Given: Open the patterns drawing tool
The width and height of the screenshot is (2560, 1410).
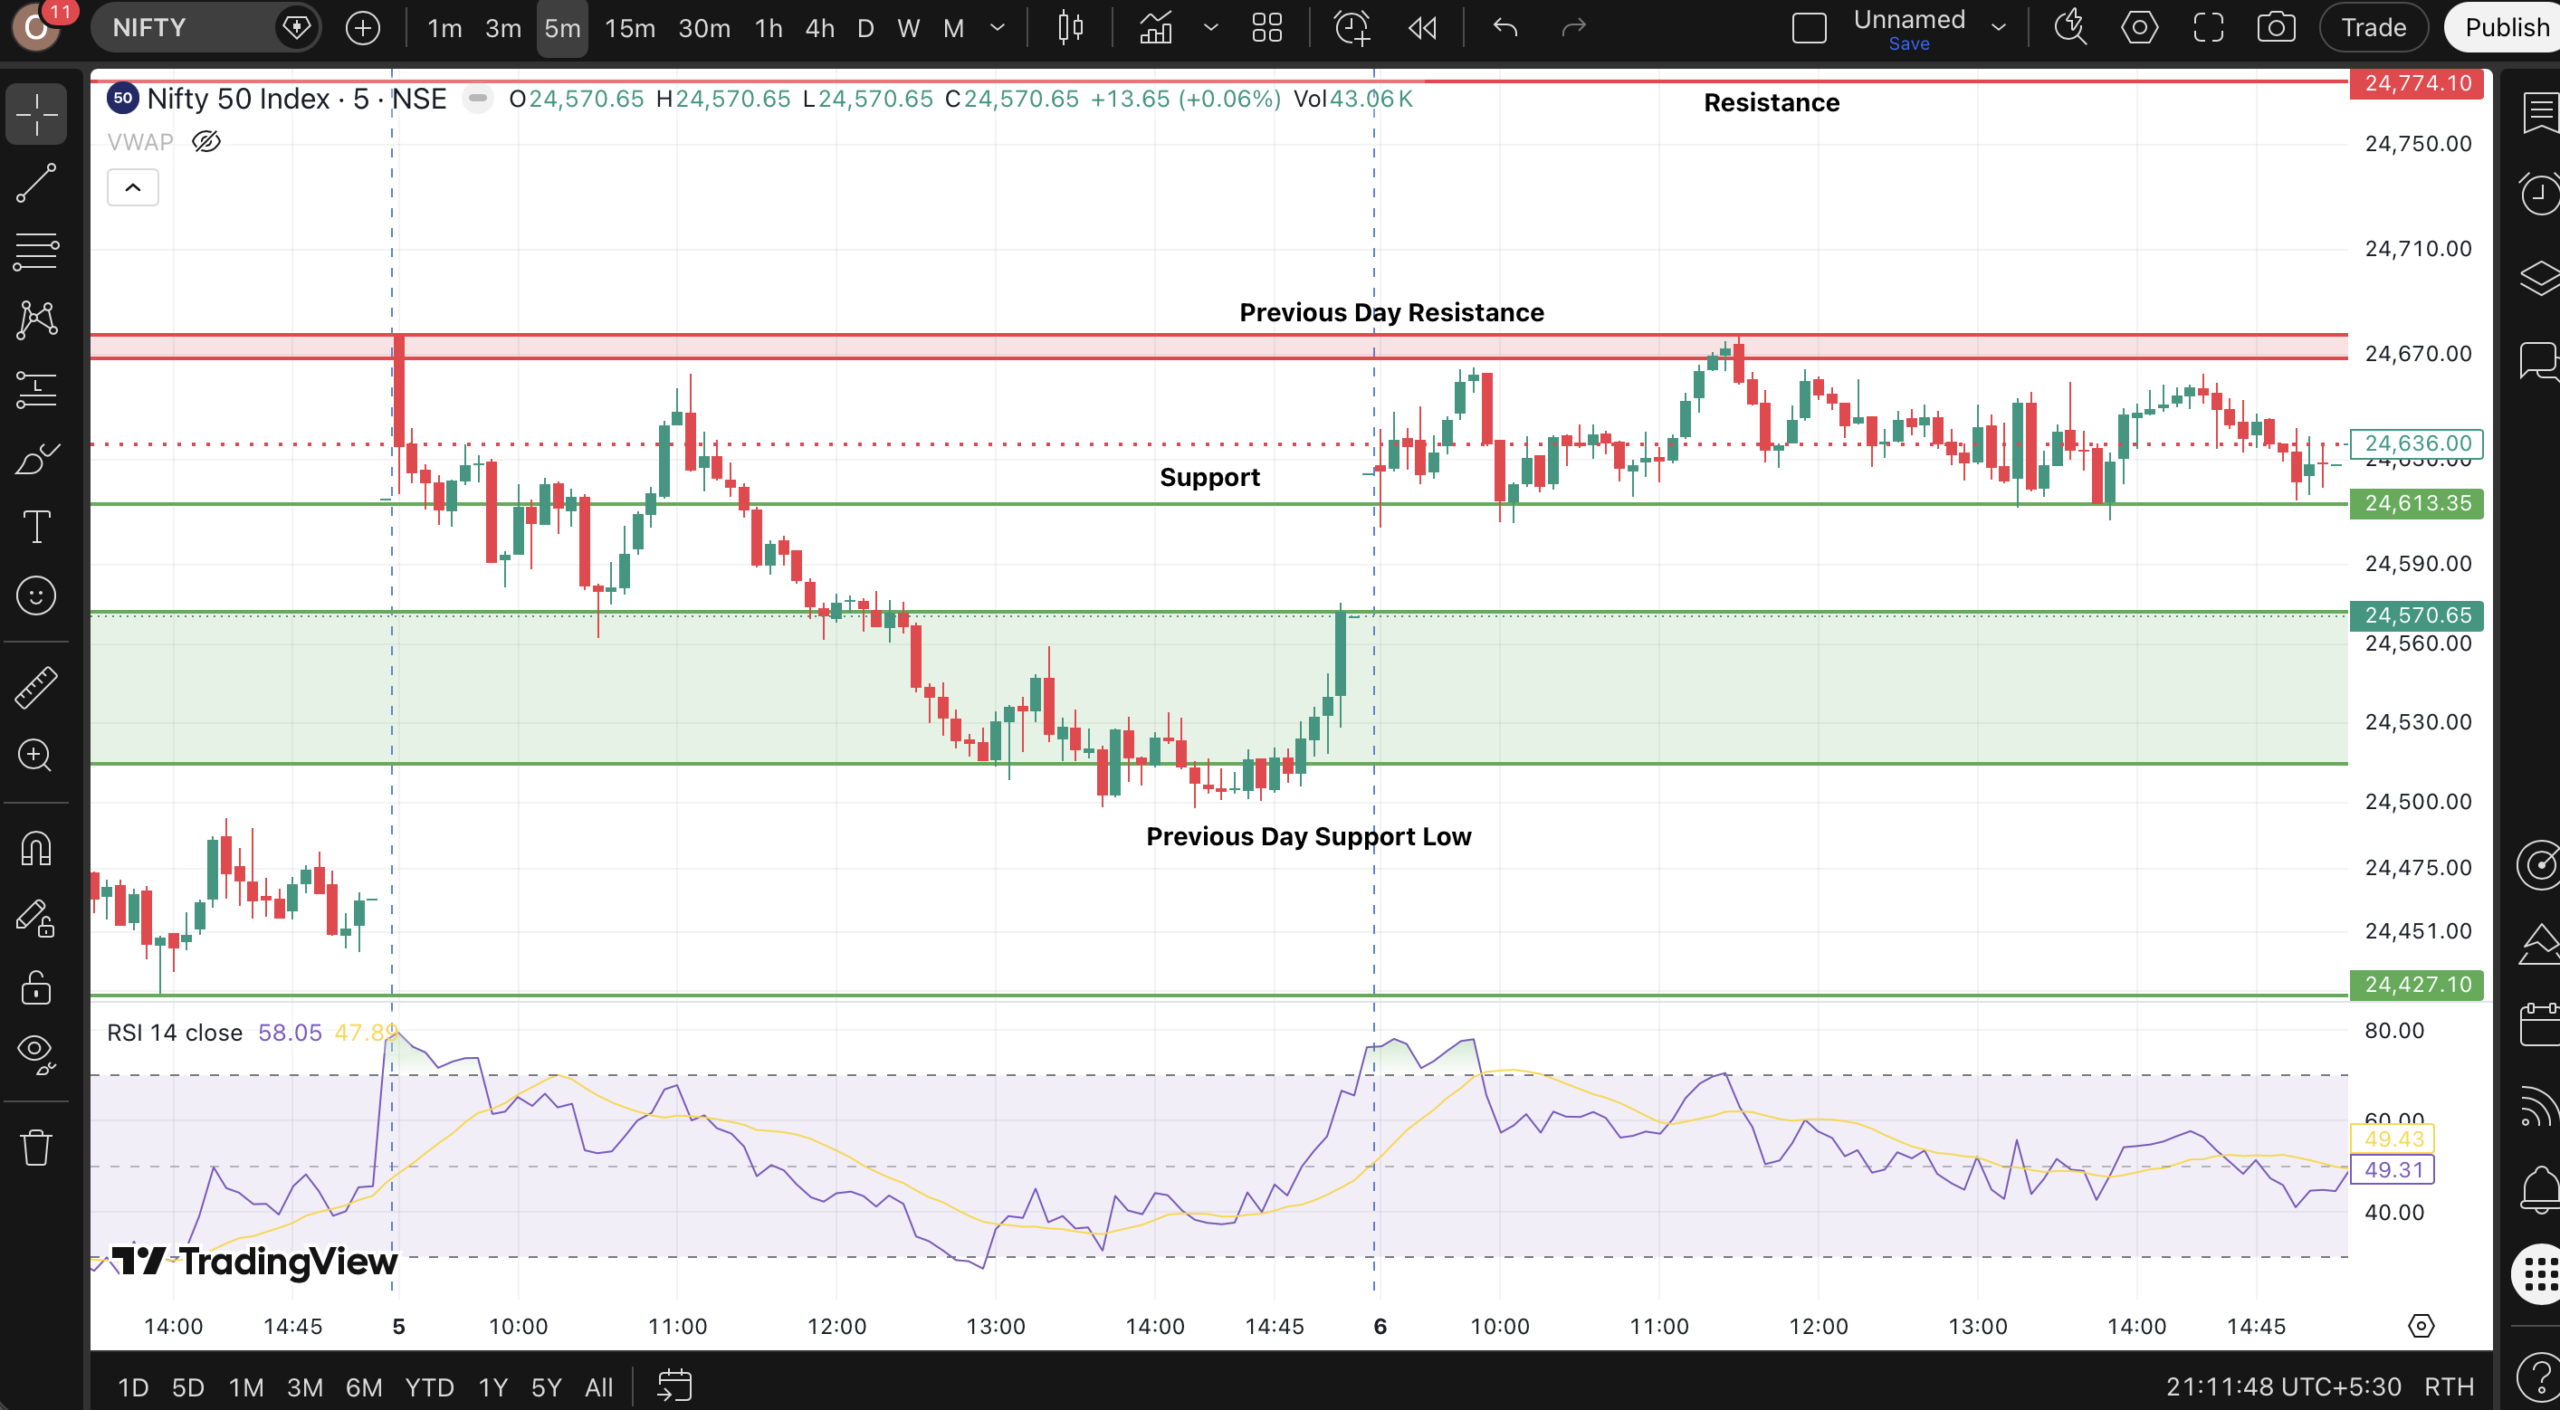Looking at the screenshot, I should coord(37,320).
